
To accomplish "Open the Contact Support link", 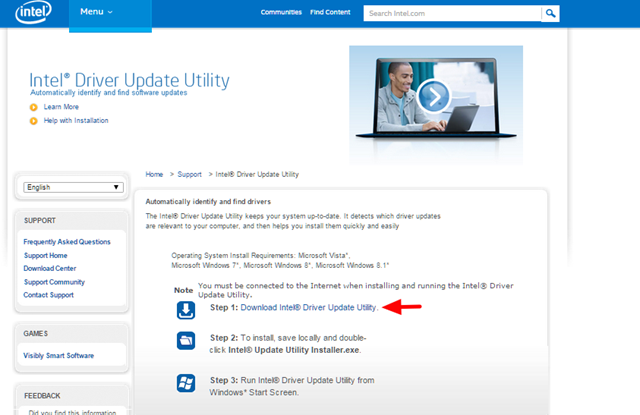I will tap(49, 295).
